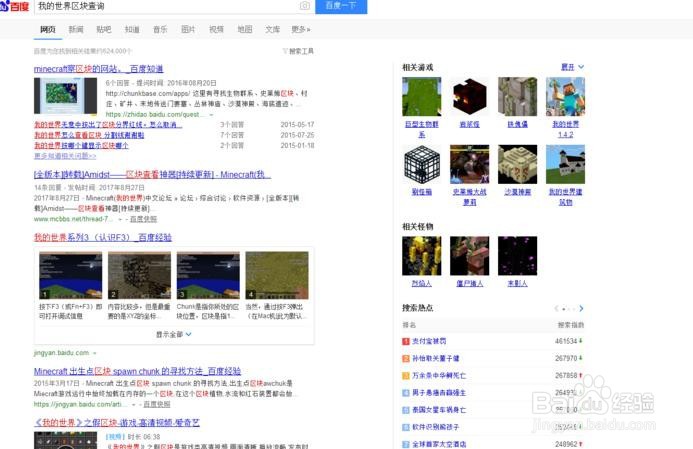This screenshot has height=449, width=693.
Task: Click the 沙漠神殿 game icon
Action: tap(518, 164)
